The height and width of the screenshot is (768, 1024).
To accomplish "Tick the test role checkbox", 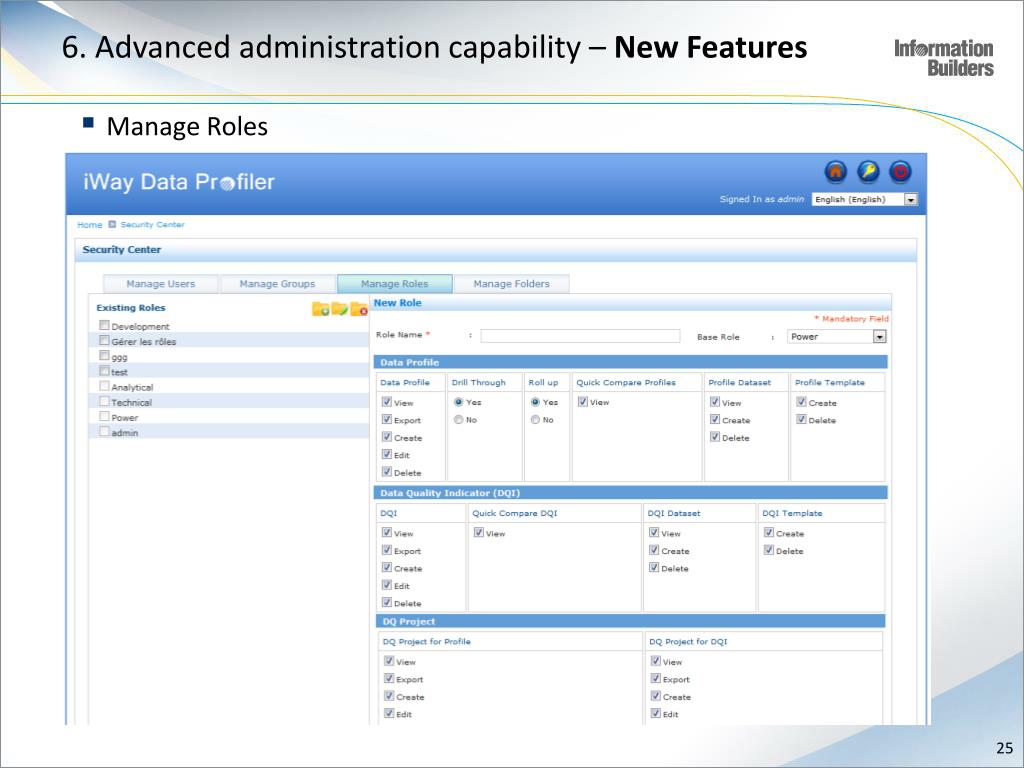I will pos(104,370).
